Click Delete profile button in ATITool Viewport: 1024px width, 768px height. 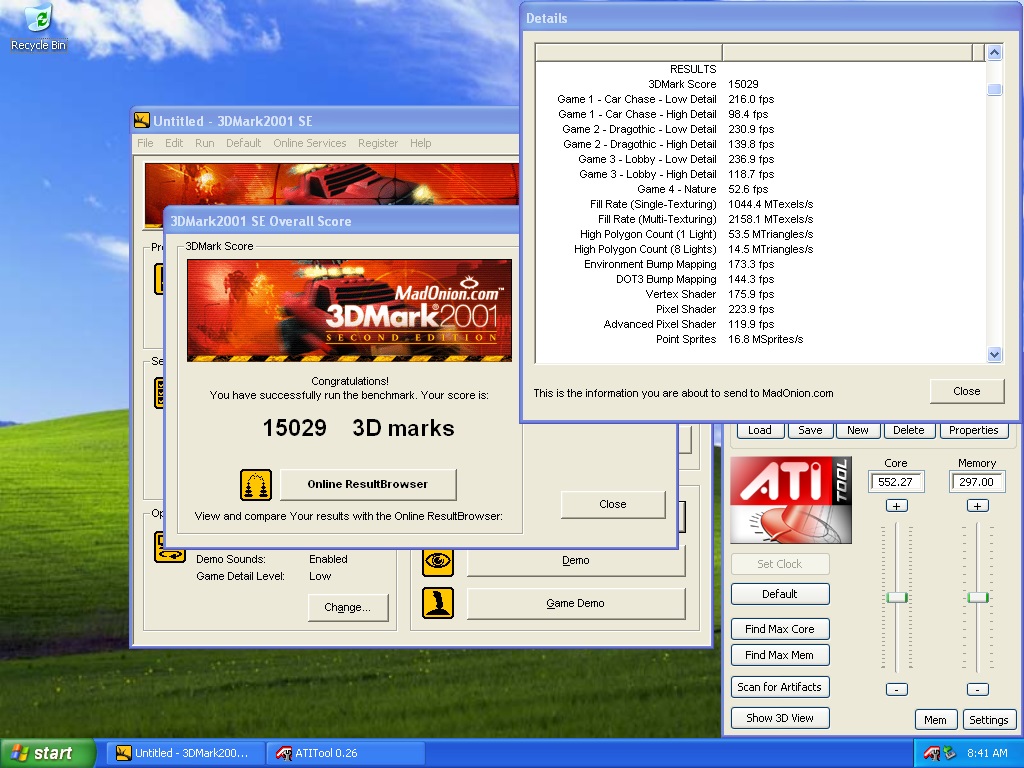(x=908, y=430)
